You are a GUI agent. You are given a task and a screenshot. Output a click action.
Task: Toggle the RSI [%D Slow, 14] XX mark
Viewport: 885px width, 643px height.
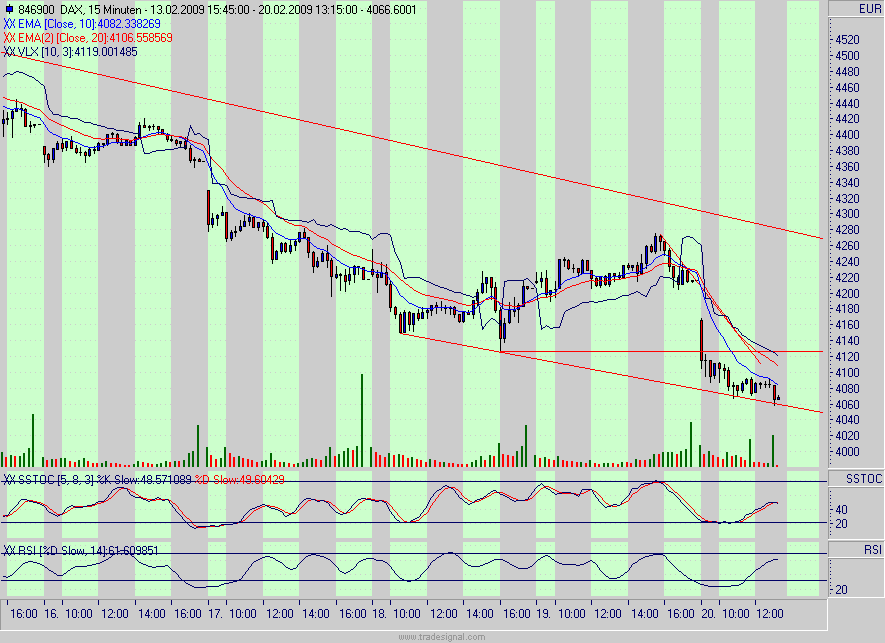pos(8,550)
